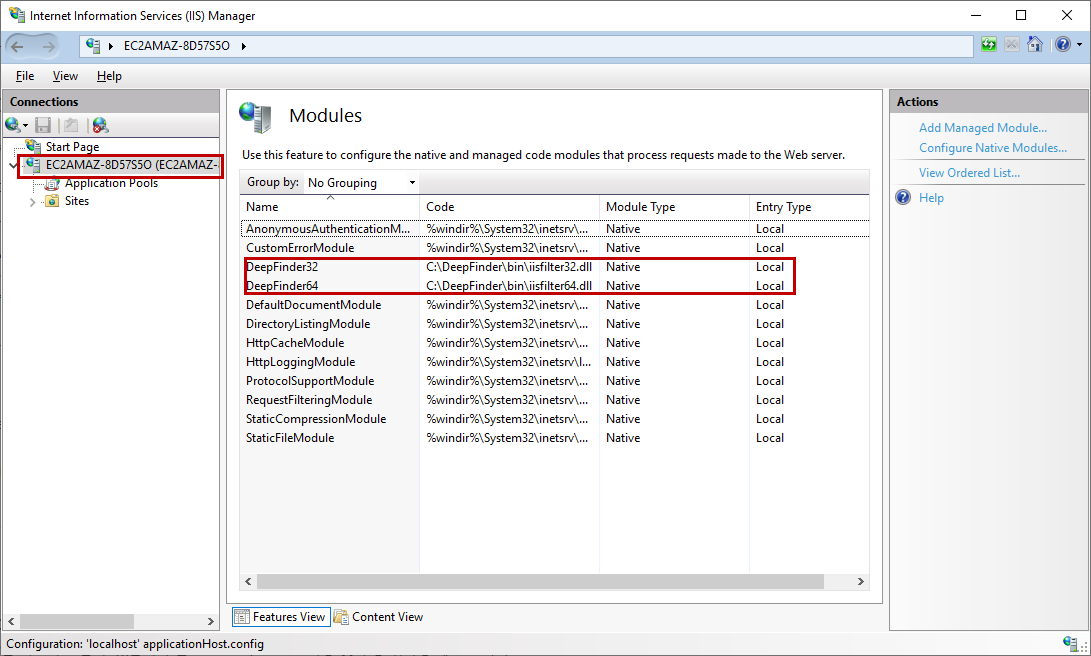Click the Sites folder icon in the tree
1091x656 pixels.
(51, 201)
